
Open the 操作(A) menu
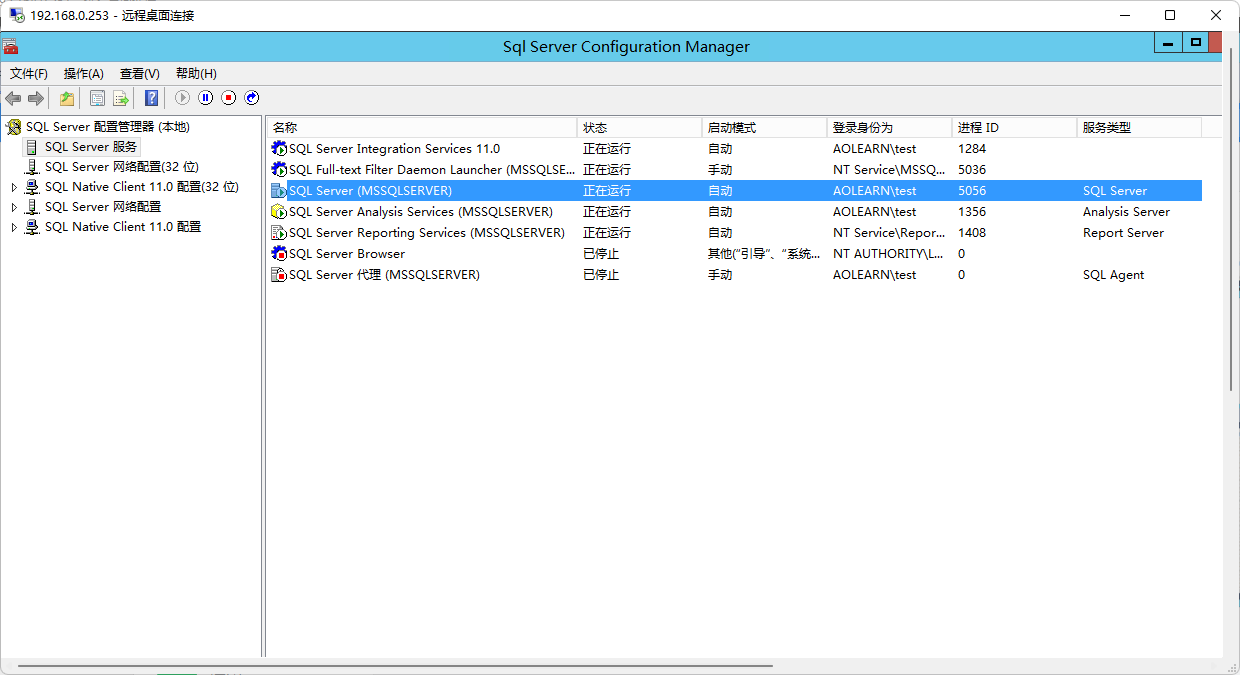84,74
